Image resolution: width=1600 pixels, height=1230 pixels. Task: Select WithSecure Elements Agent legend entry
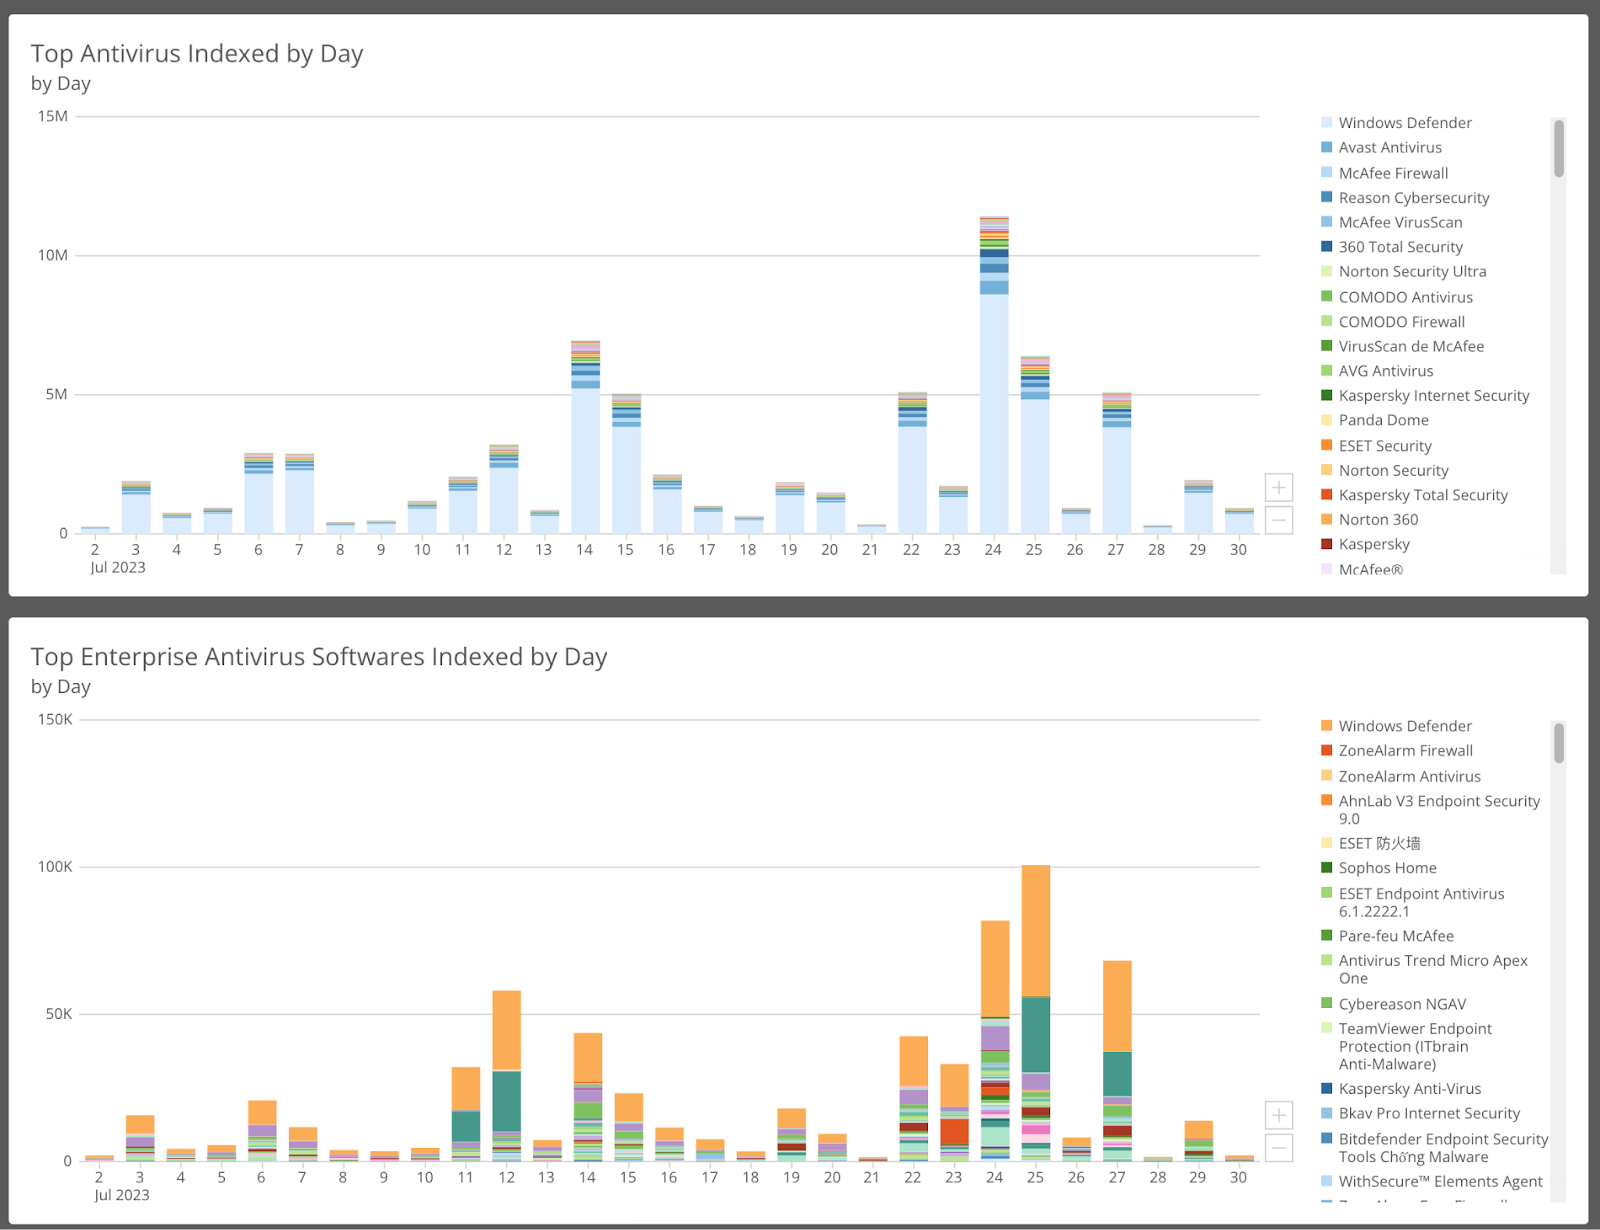point(1431,1181)
